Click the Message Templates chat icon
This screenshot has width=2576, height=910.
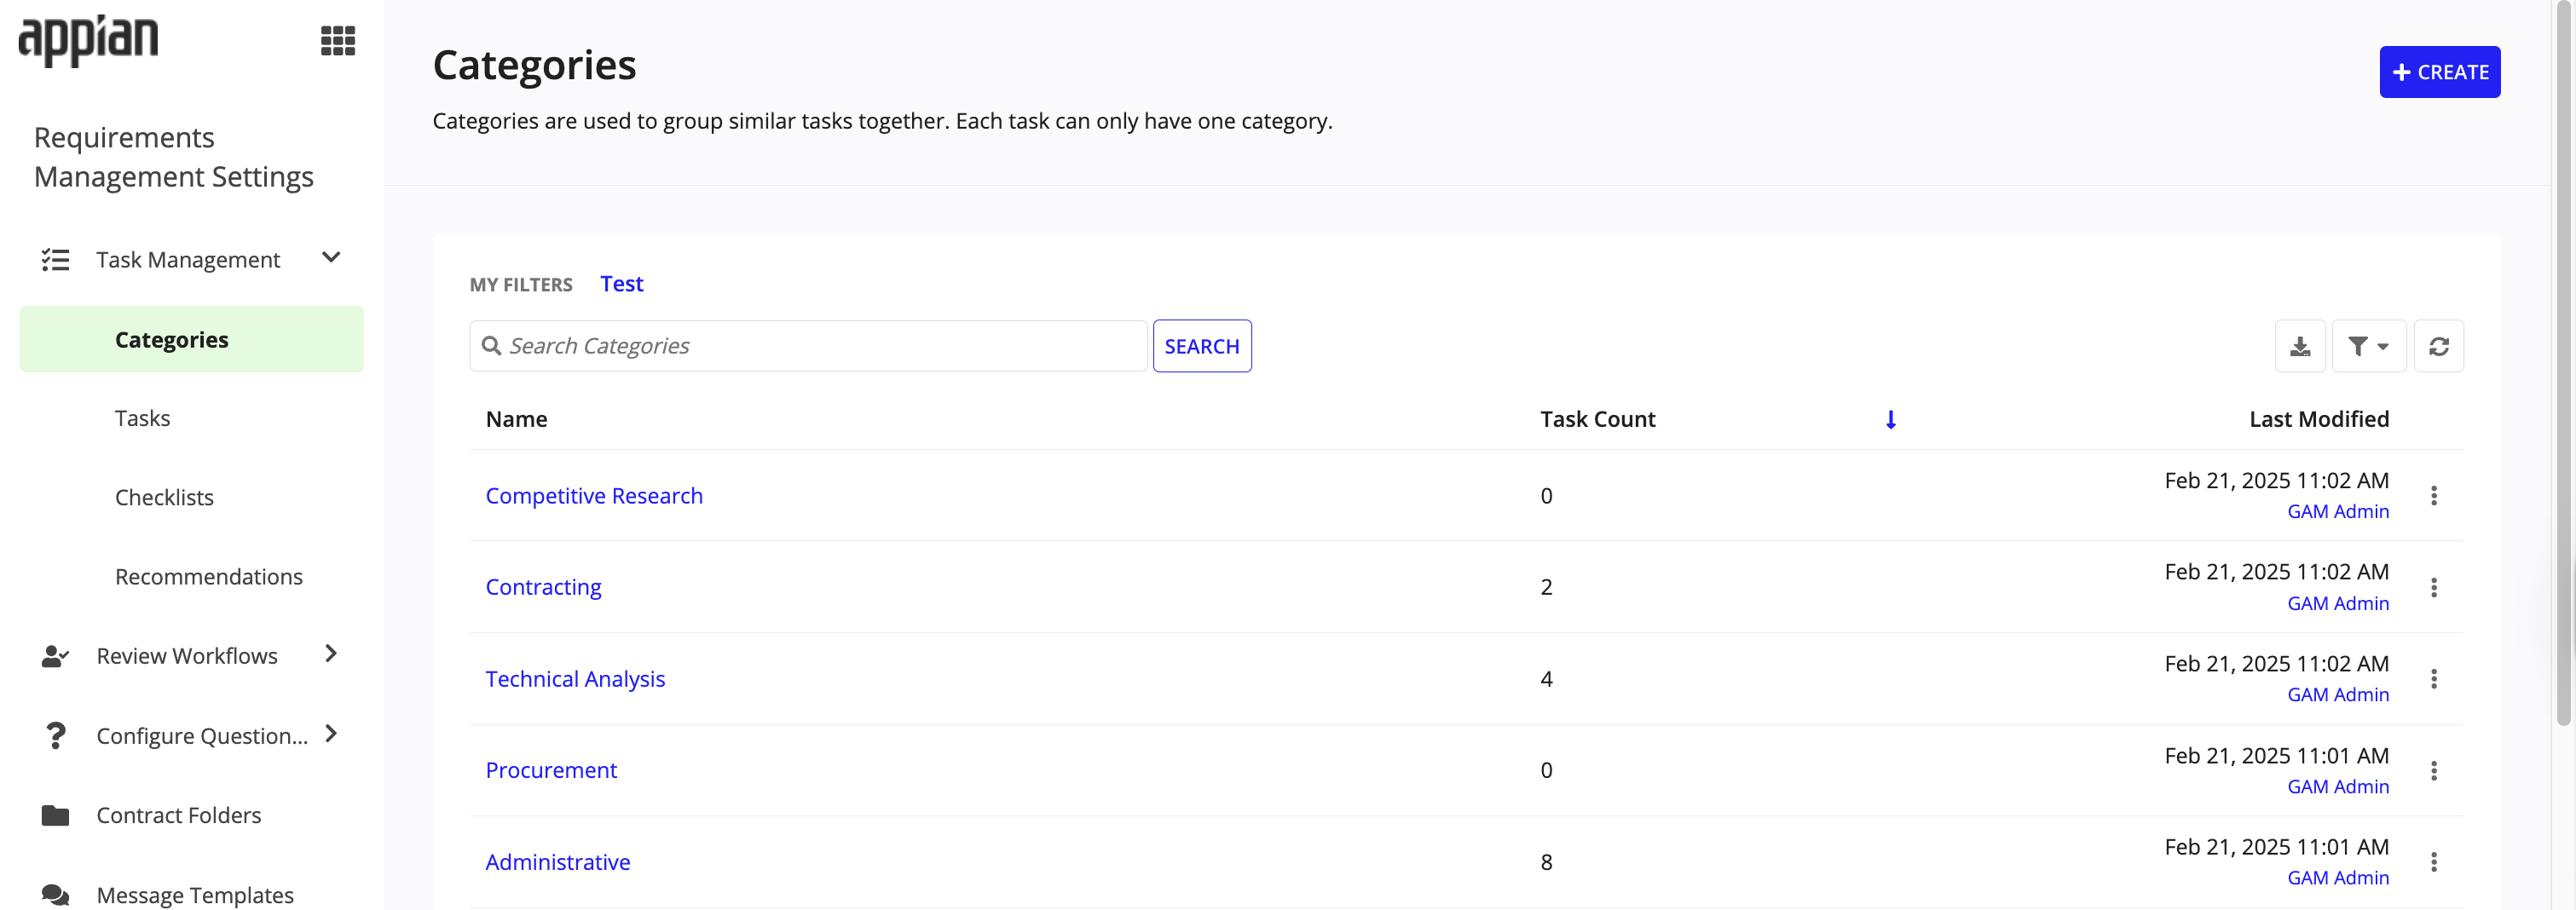pos(55,895)
